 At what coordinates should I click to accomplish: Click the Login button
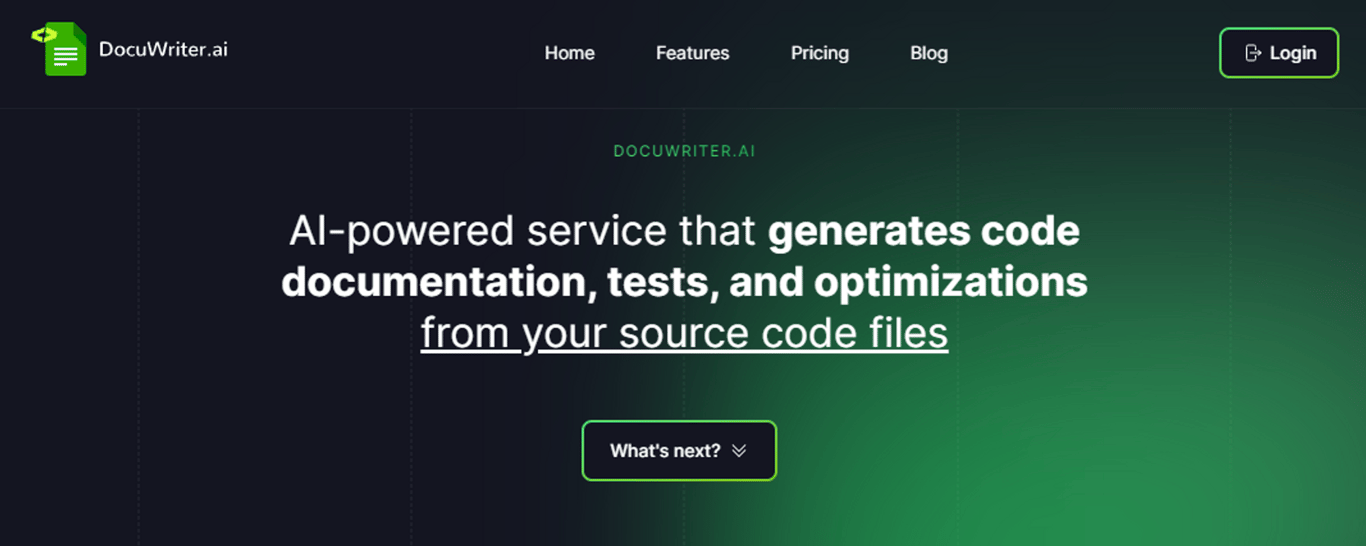click(x=1279, y=53)
